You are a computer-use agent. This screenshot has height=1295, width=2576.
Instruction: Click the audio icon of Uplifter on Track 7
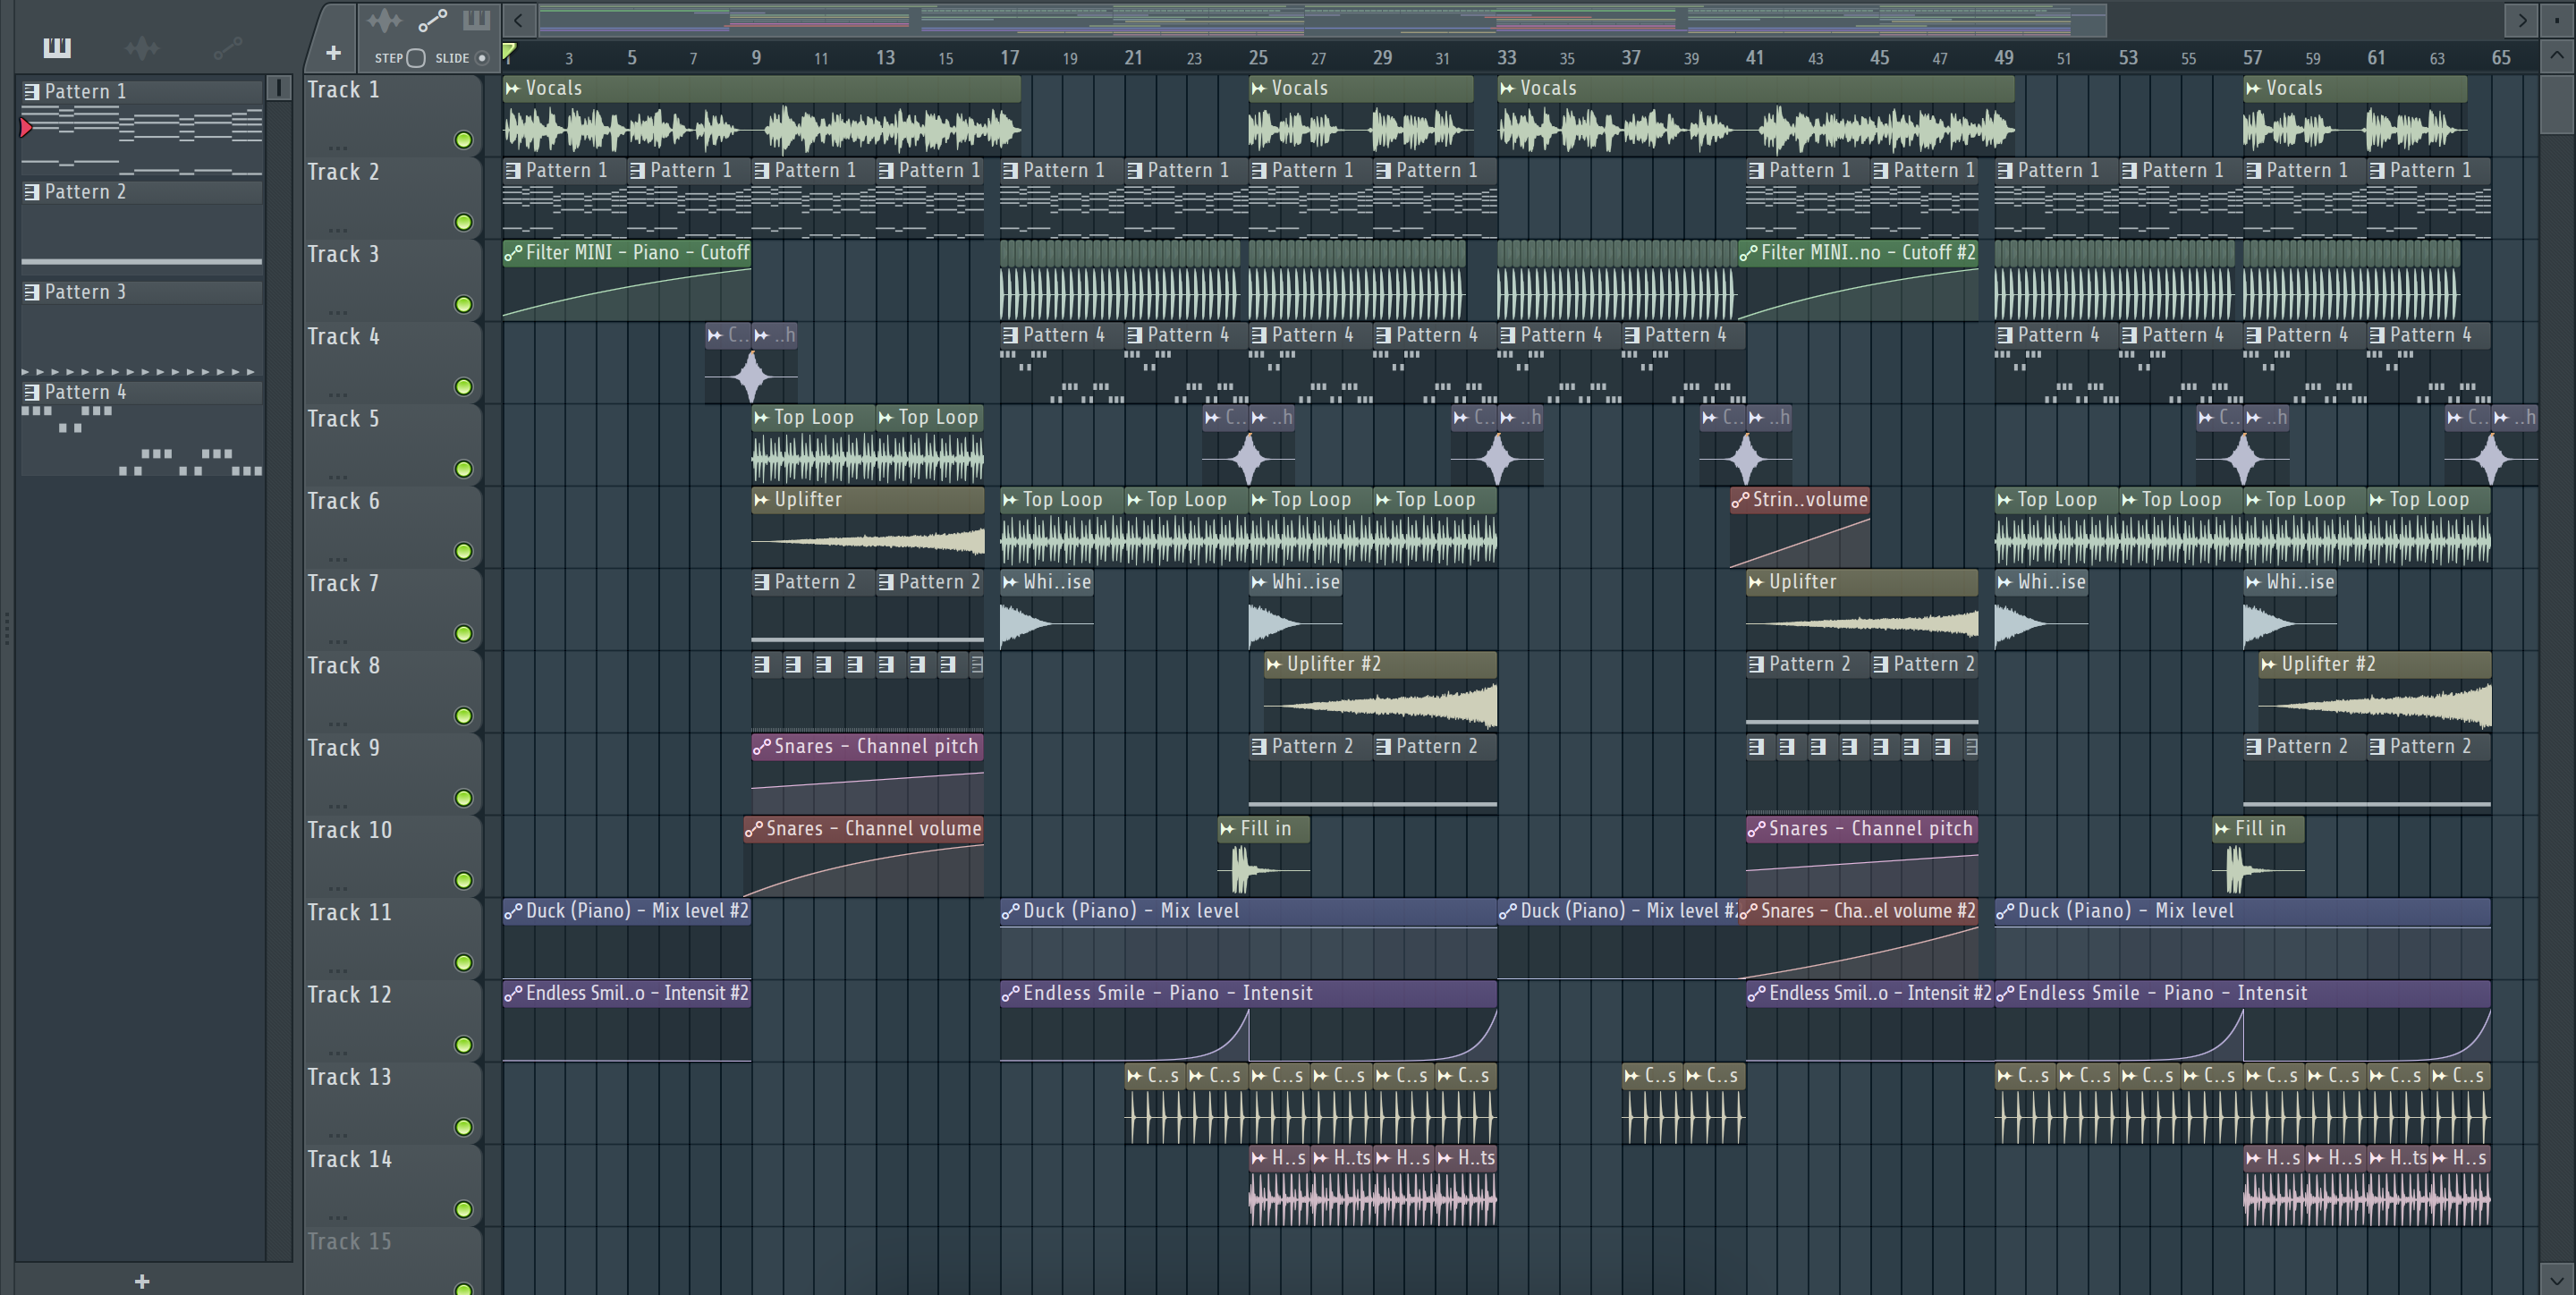coord(1756,582)
